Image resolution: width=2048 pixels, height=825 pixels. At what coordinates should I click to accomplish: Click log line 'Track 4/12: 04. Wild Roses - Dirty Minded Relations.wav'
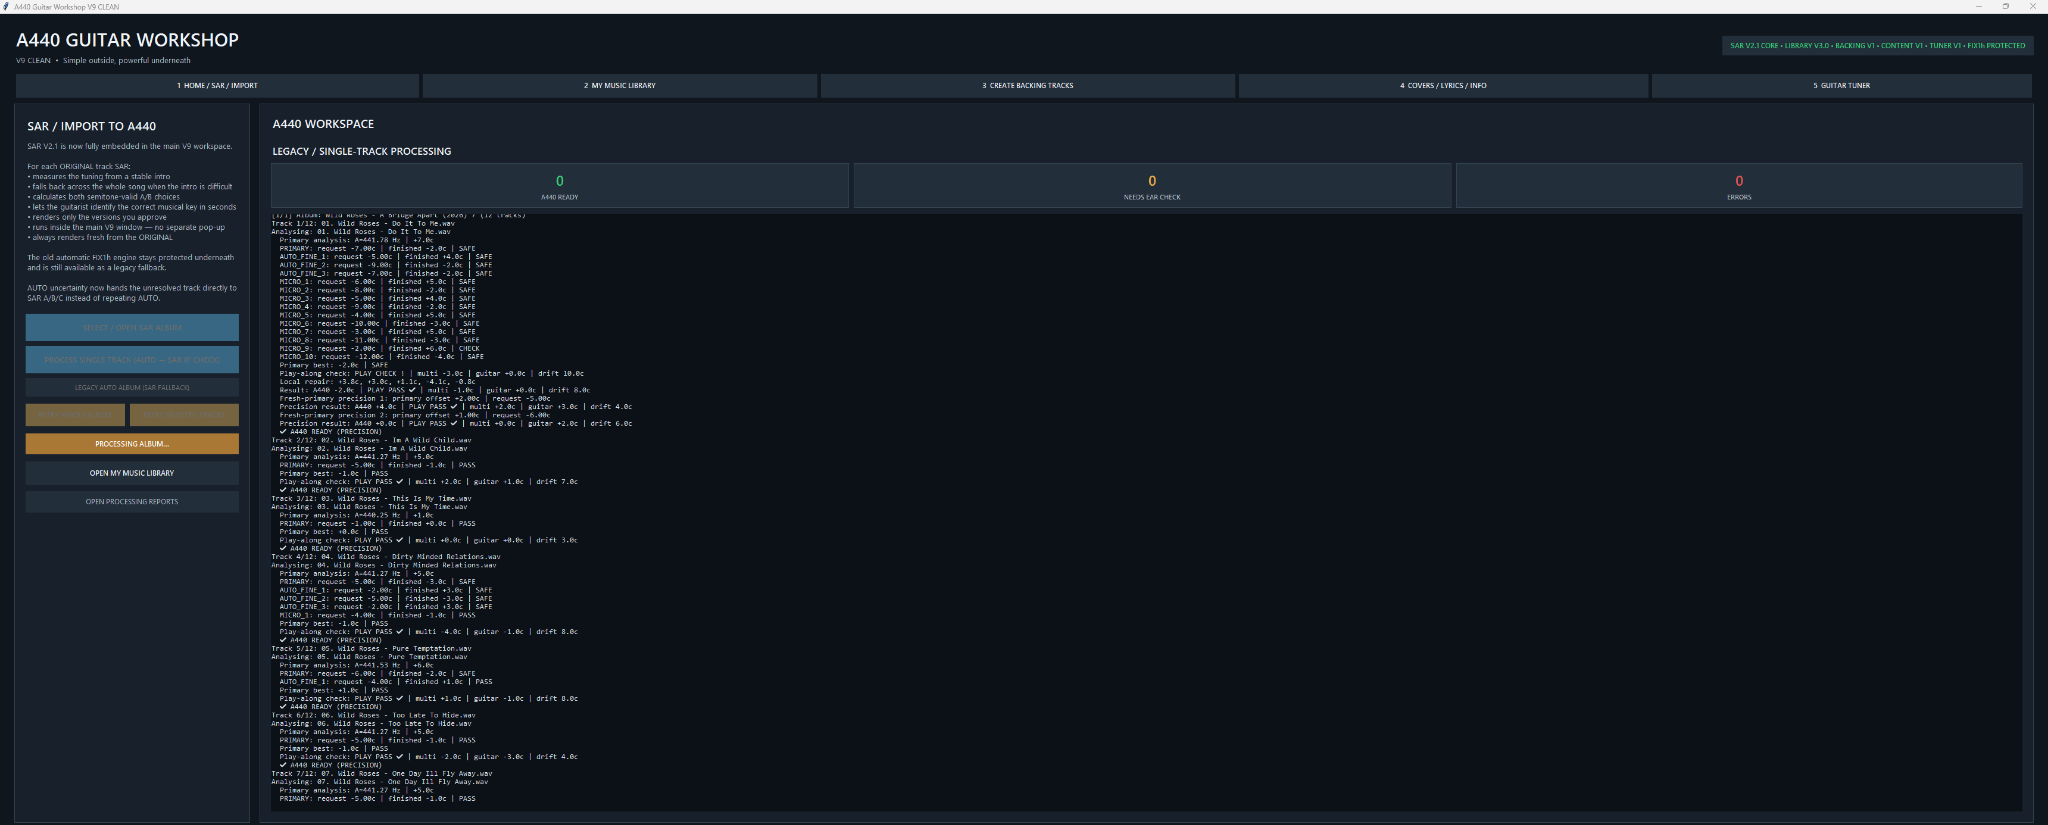coord(386,557)
